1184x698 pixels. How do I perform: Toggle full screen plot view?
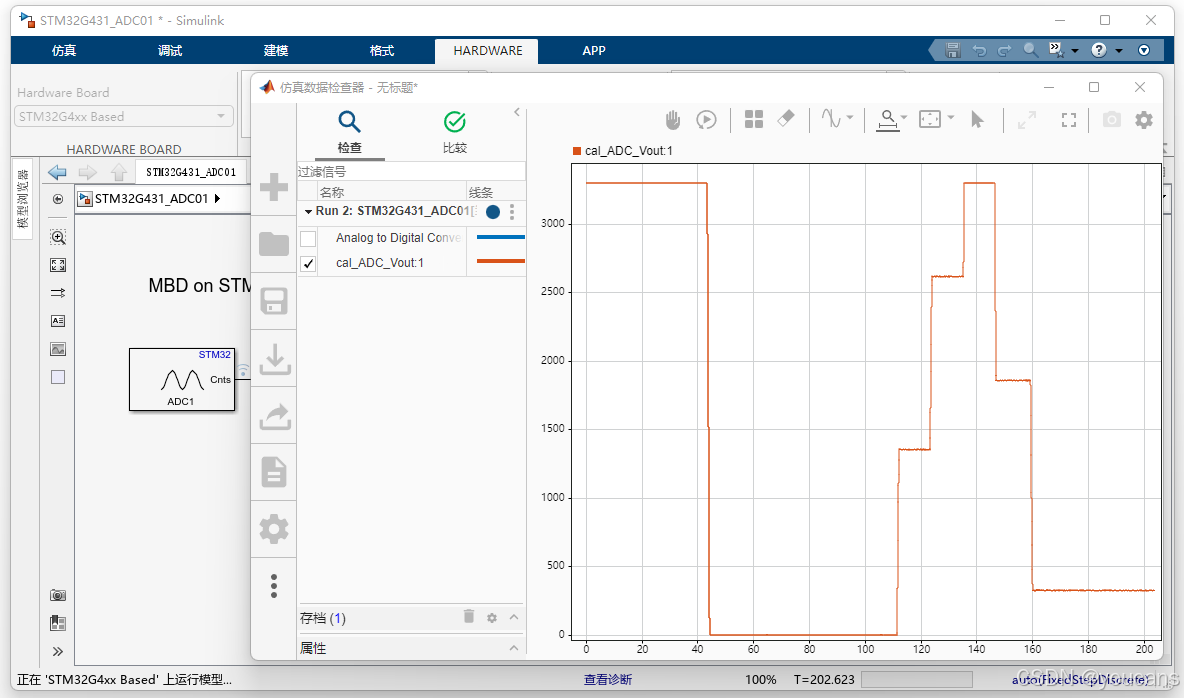pyautogui.click(x=1068, y=119)
